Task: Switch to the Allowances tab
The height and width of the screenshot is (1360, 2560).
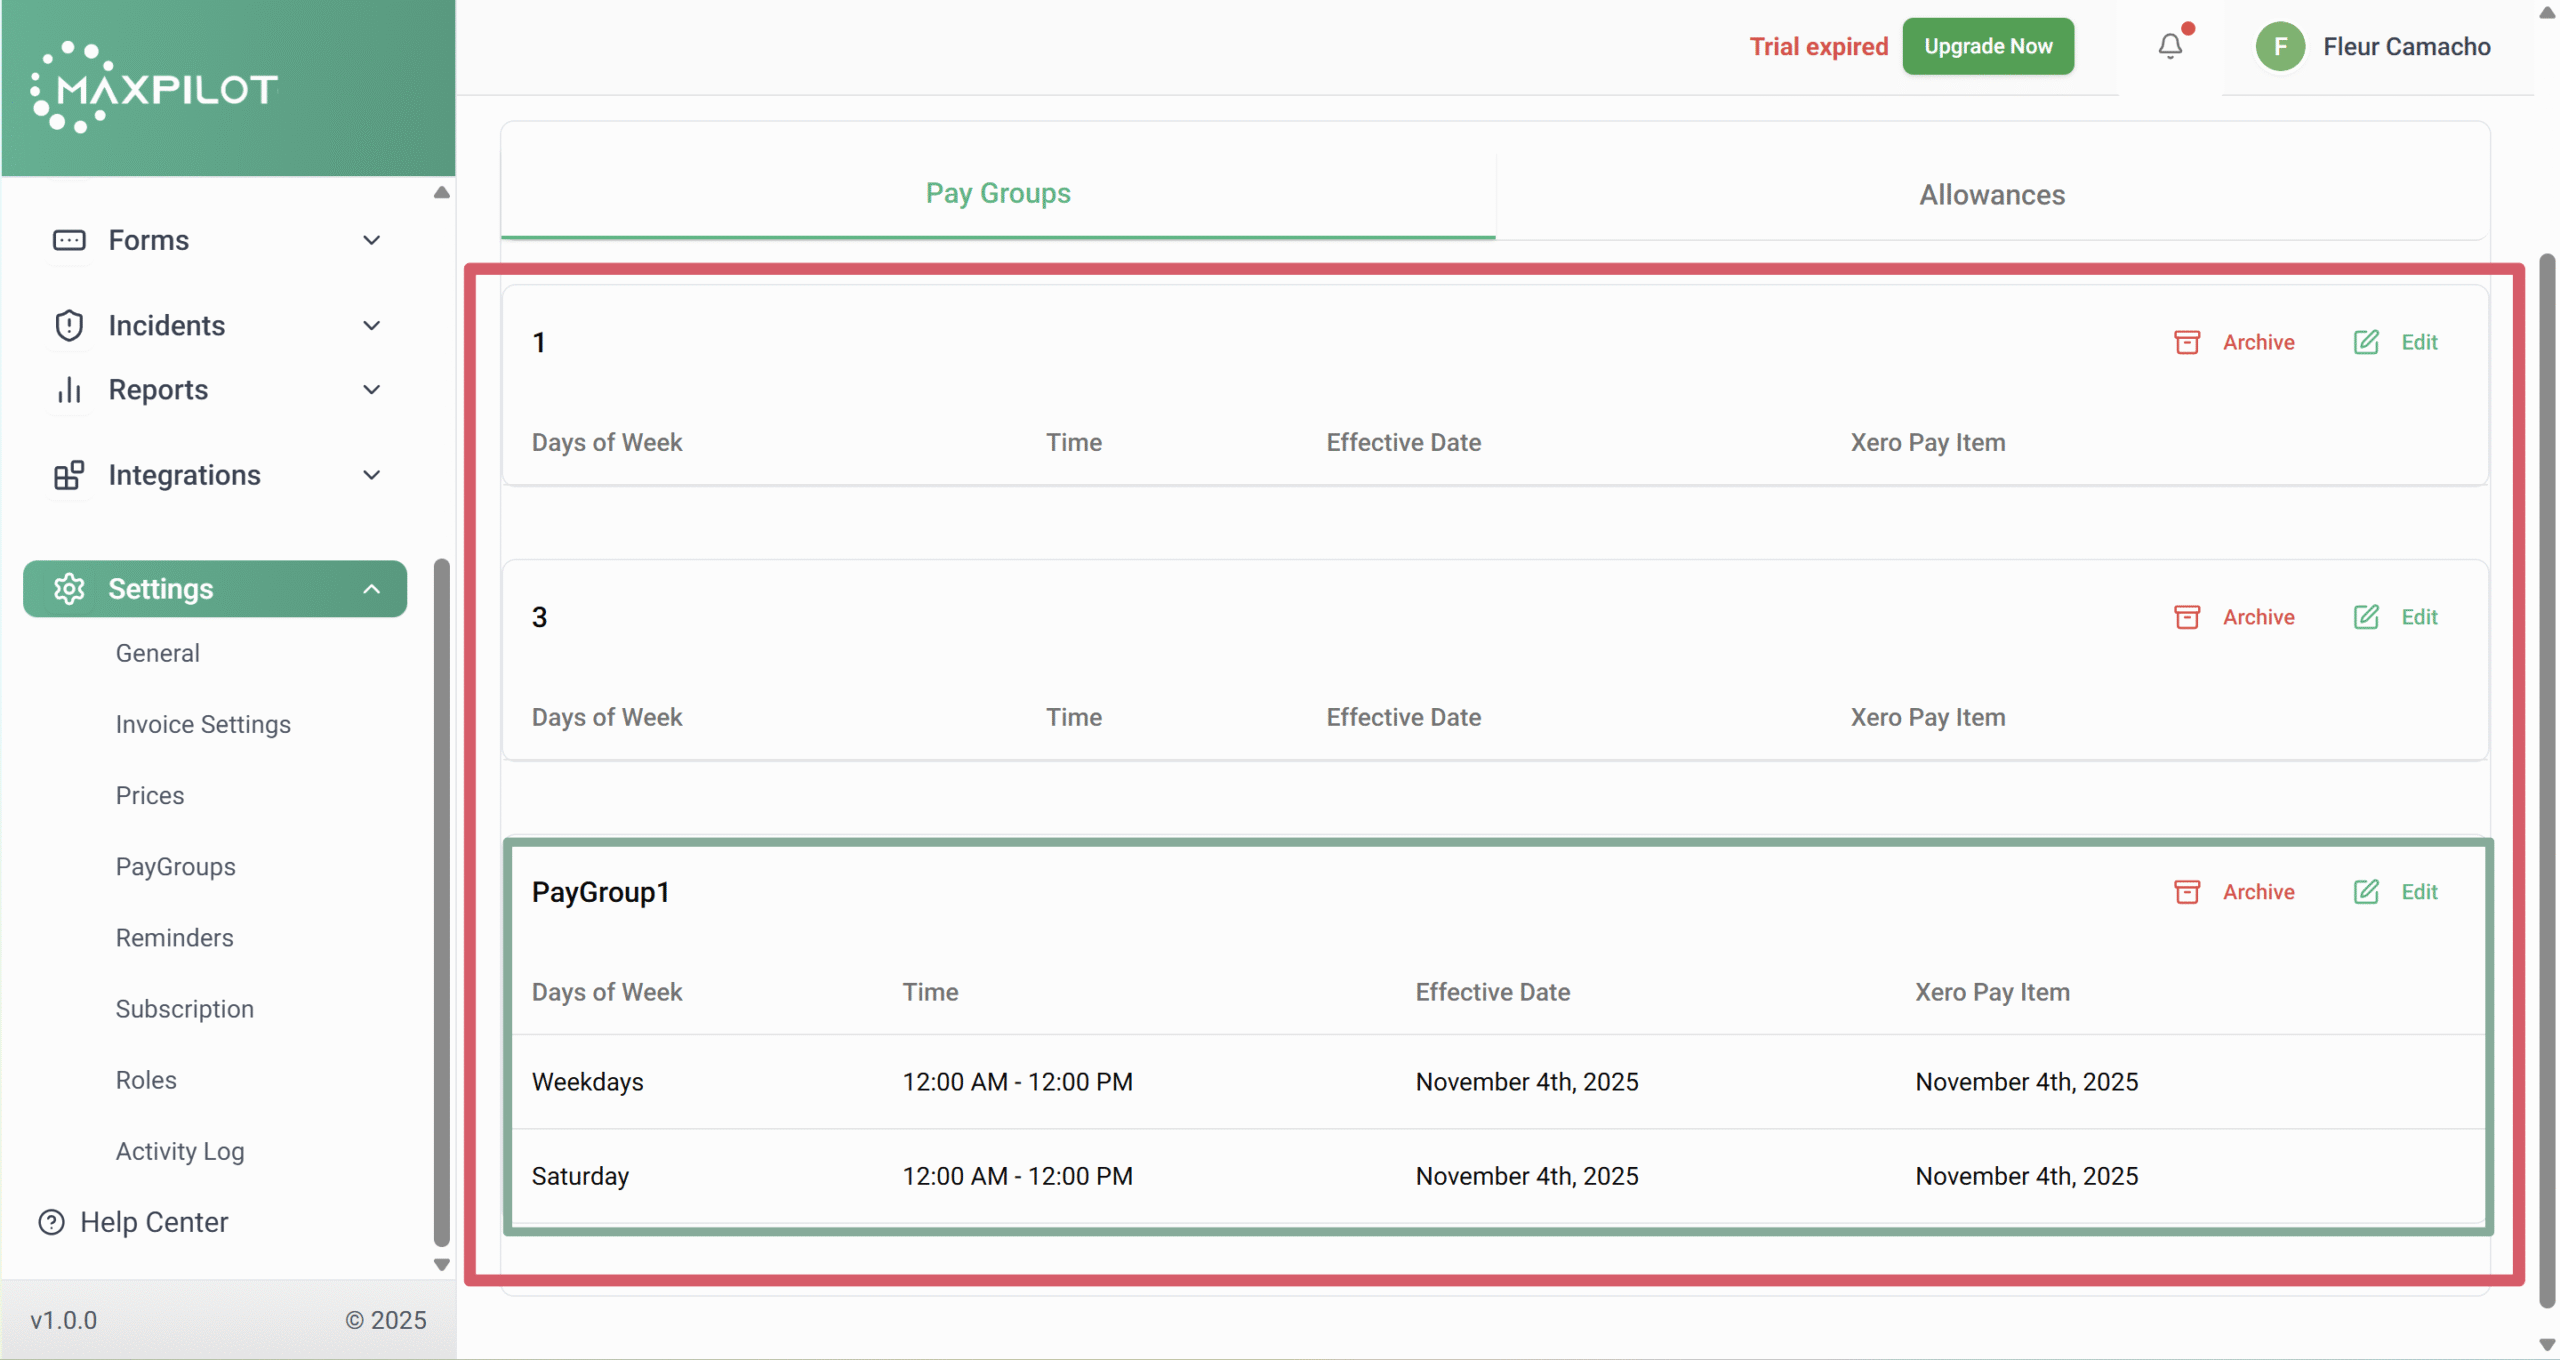Action: pyautogui.click(x=1991, y=194)
